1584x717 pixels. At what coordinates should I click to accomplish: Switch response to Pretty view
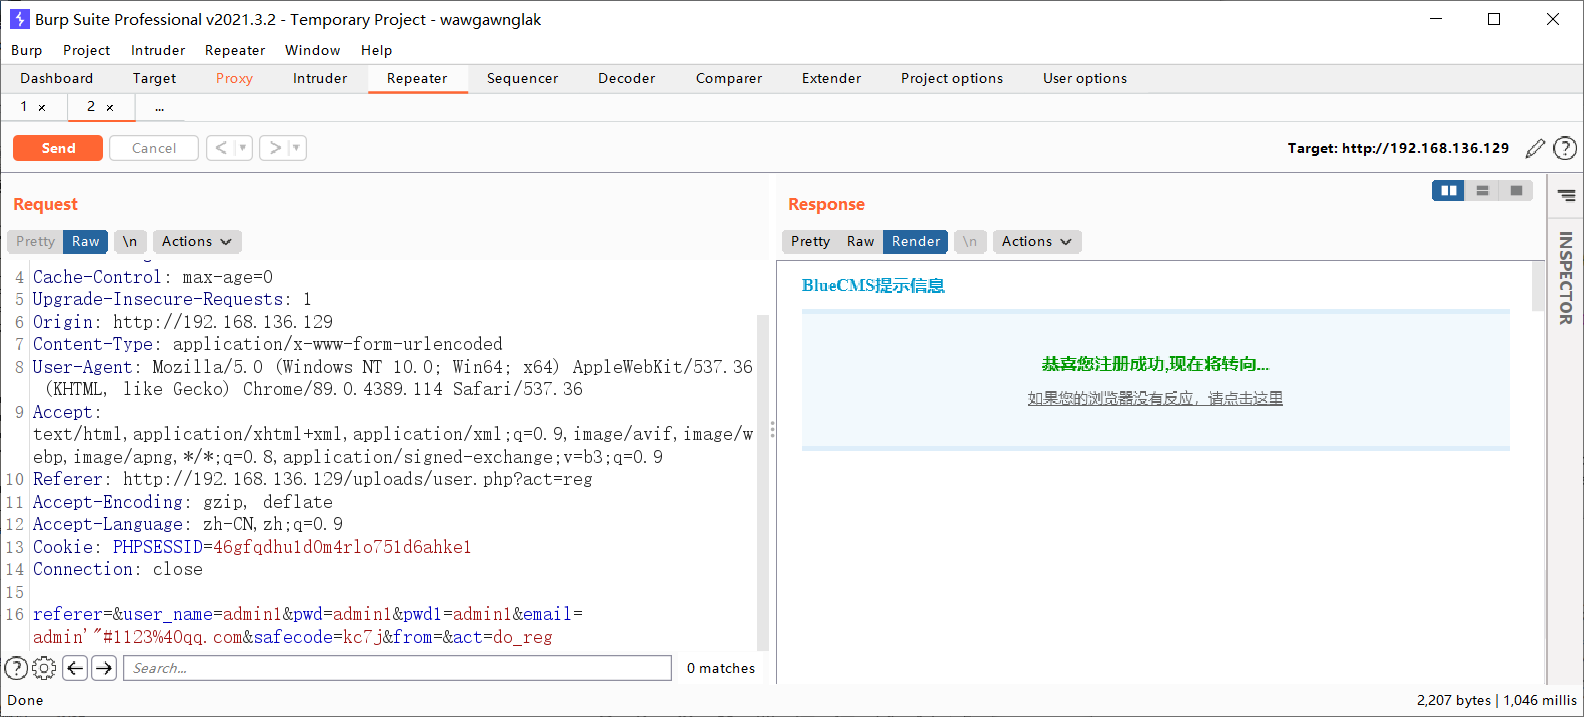pos(810,241)
